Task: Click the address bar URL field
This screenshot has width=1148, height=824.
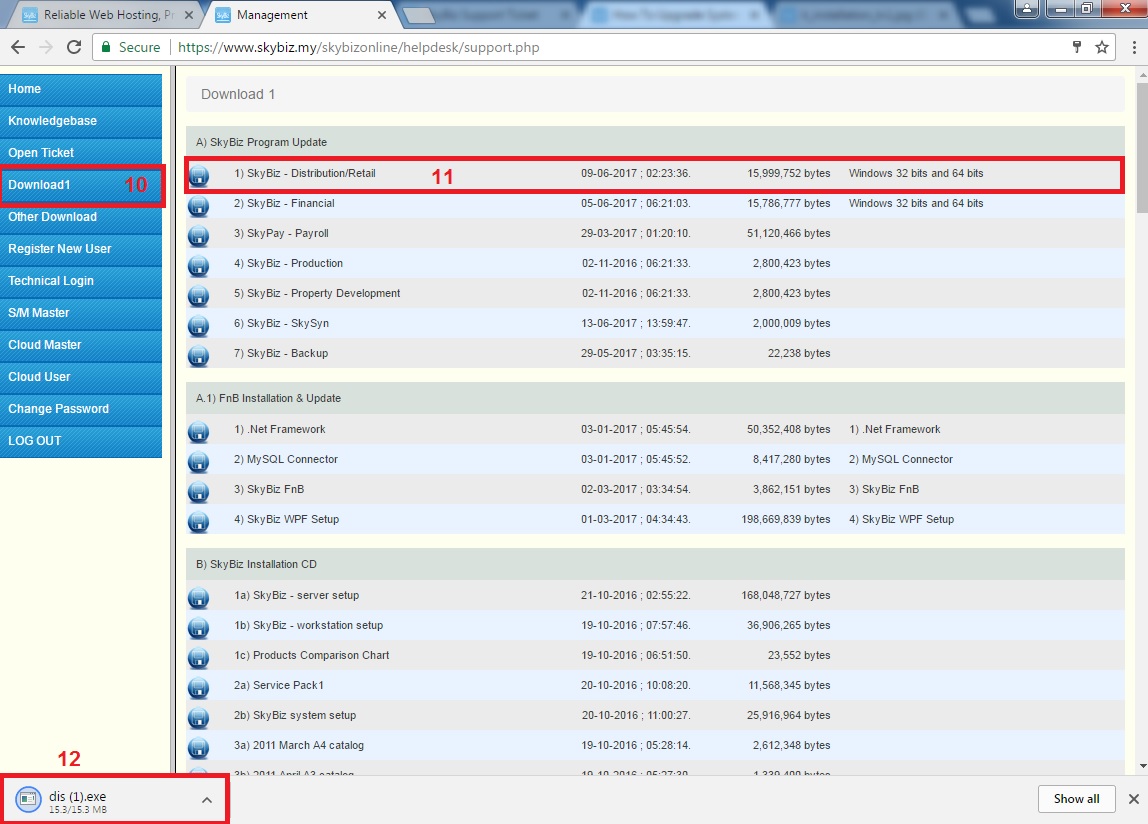Action: pyautogui.click(x=600, y=47)
